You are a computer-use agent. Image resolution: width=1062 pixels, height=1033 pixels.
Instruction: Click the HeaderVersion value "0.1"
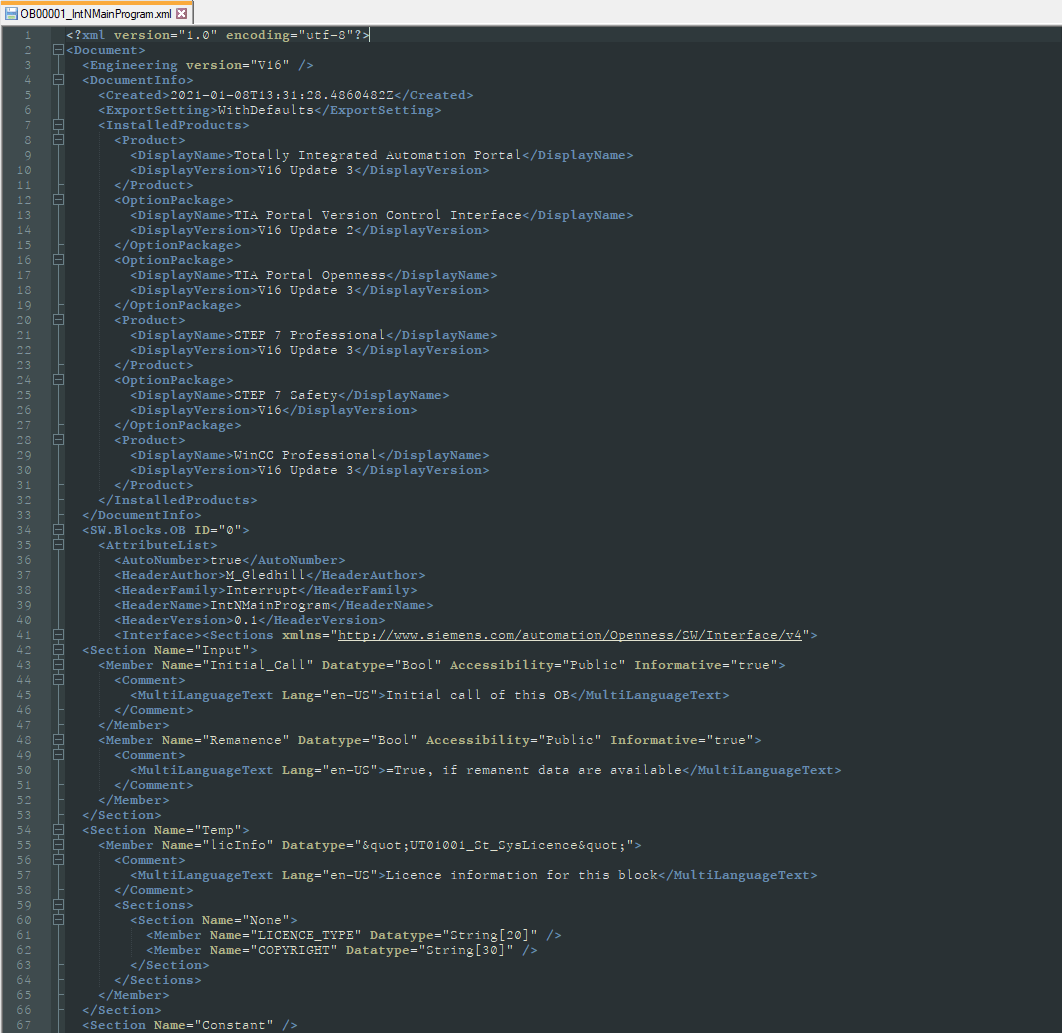coord(246,620)
